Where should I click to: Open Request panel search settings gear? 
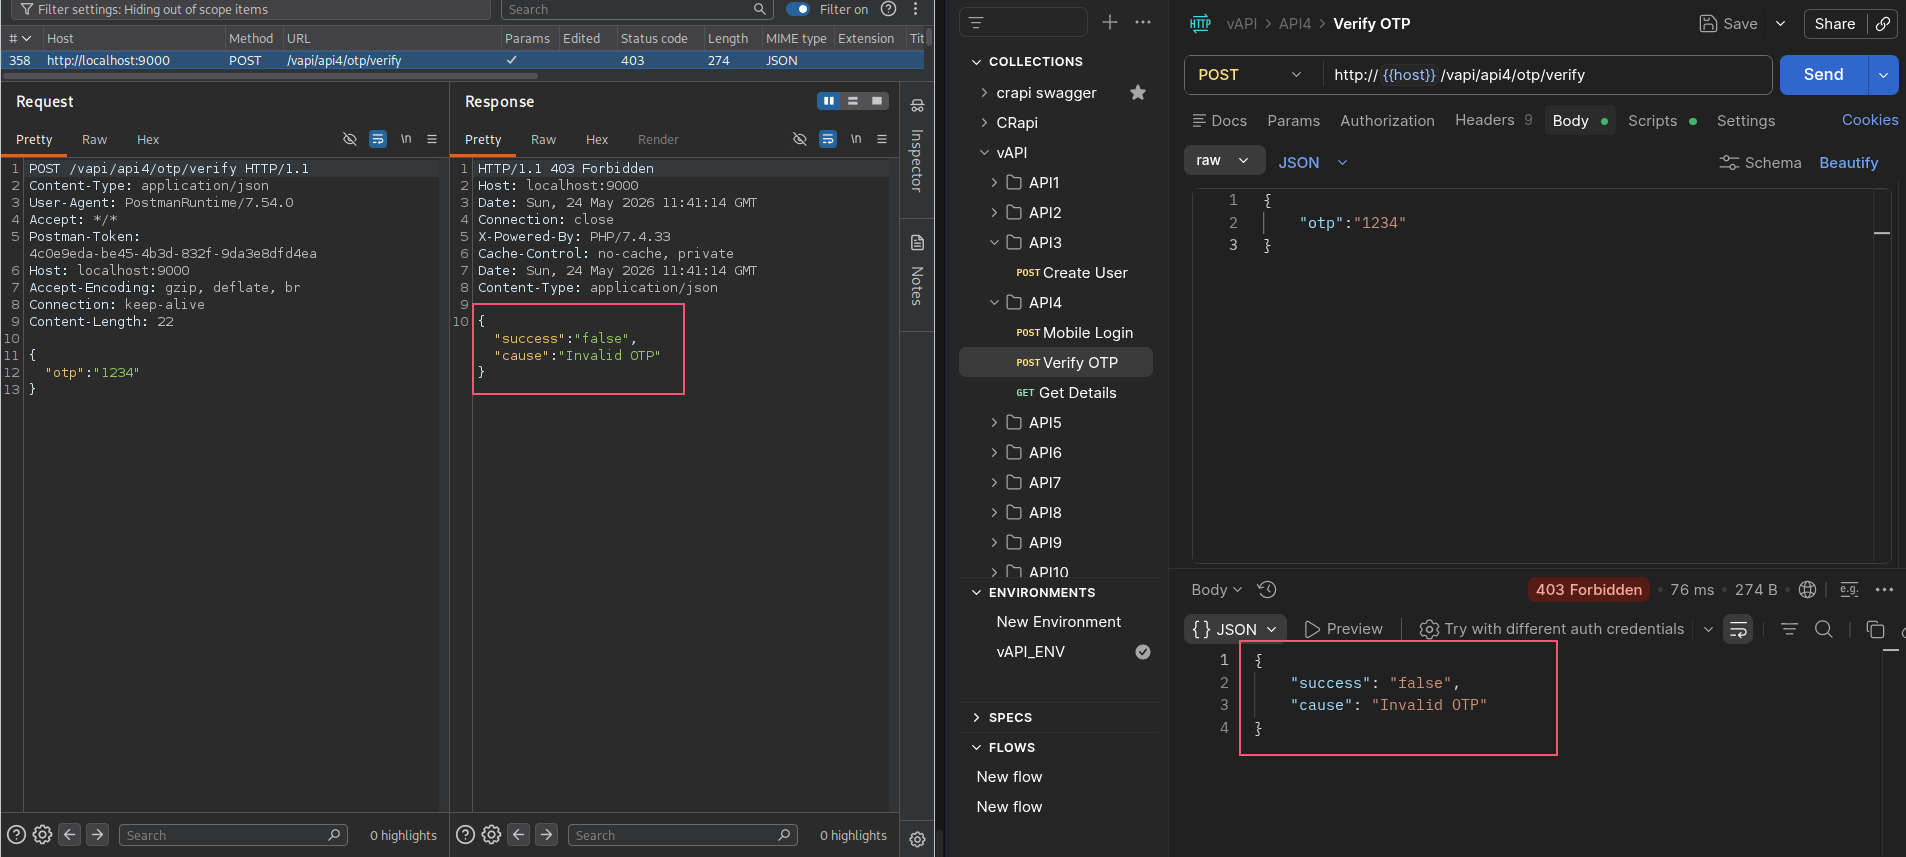(x=42, y=834)
